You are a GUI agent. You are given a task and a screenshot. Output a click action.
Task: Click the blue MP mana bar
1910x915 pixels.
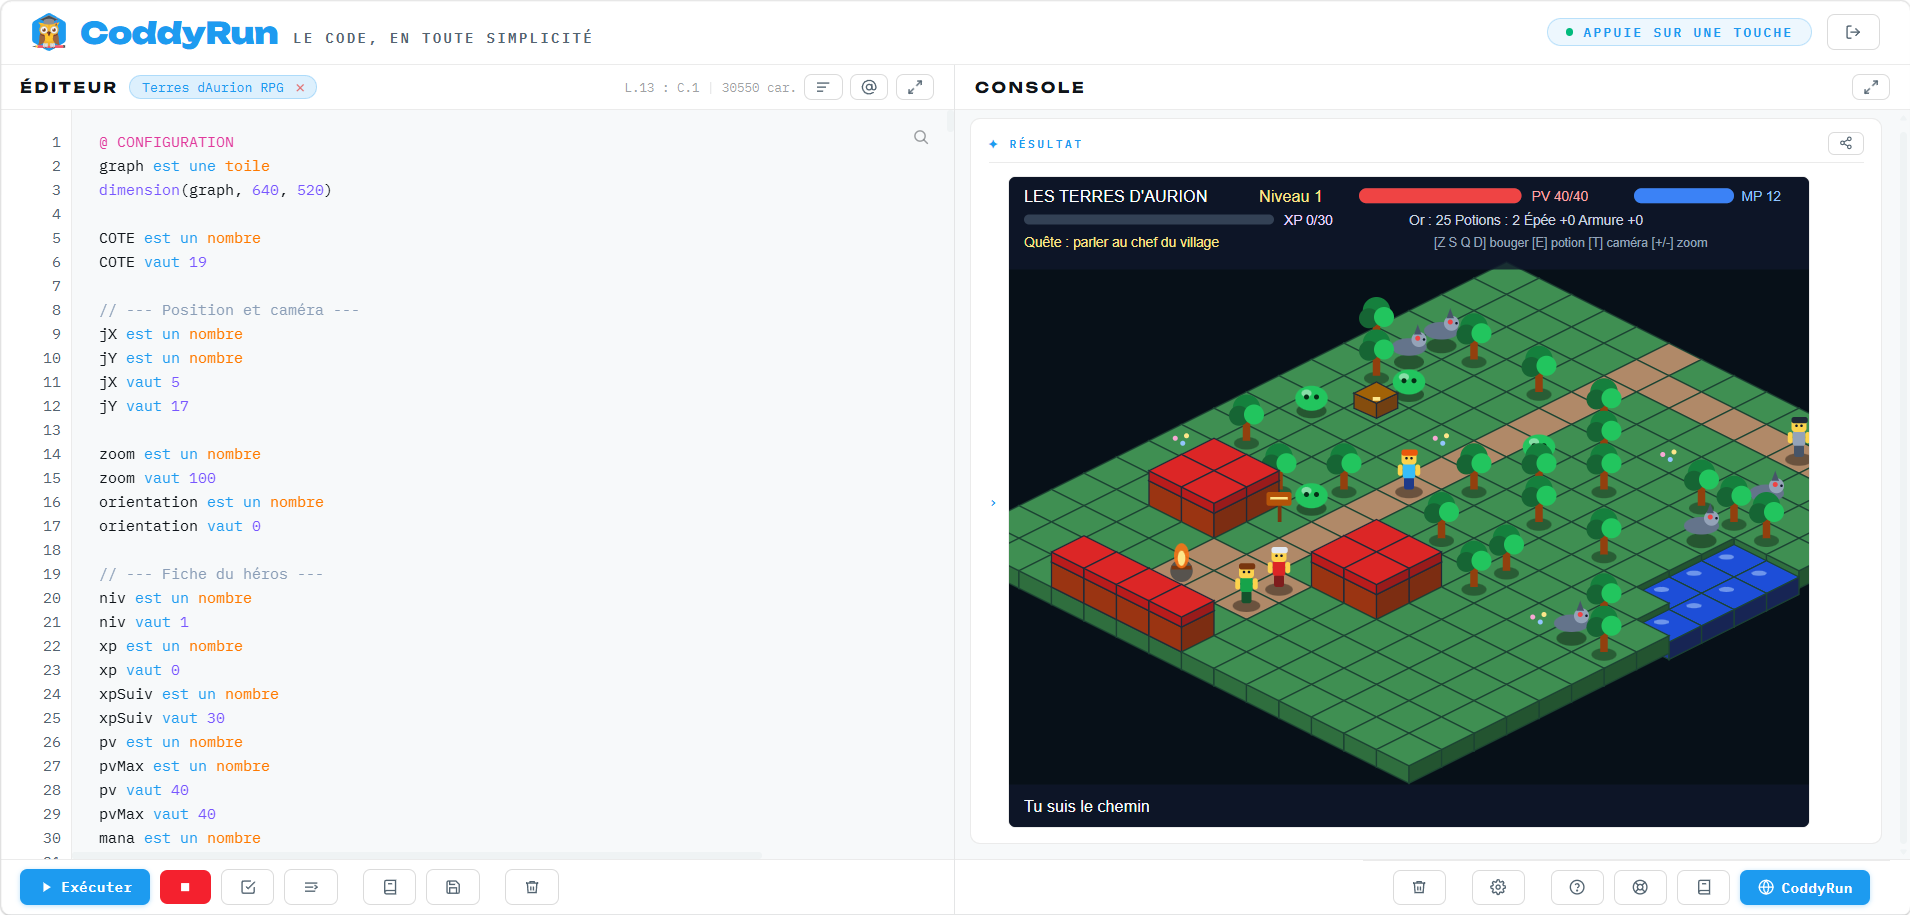(1683, 196)
